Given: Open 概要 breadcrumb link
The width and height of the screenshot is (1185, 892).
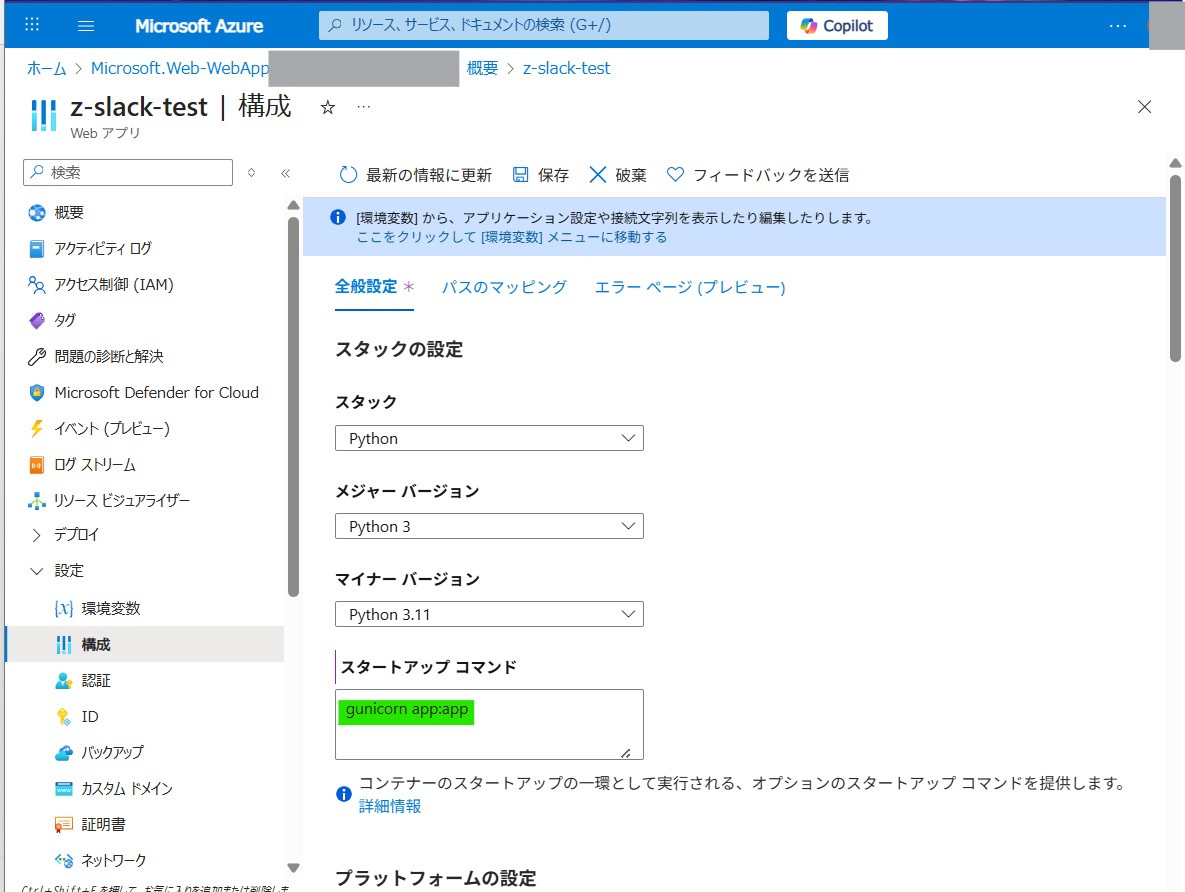Looking at the screenshot, I should click(x=482, y=68).
